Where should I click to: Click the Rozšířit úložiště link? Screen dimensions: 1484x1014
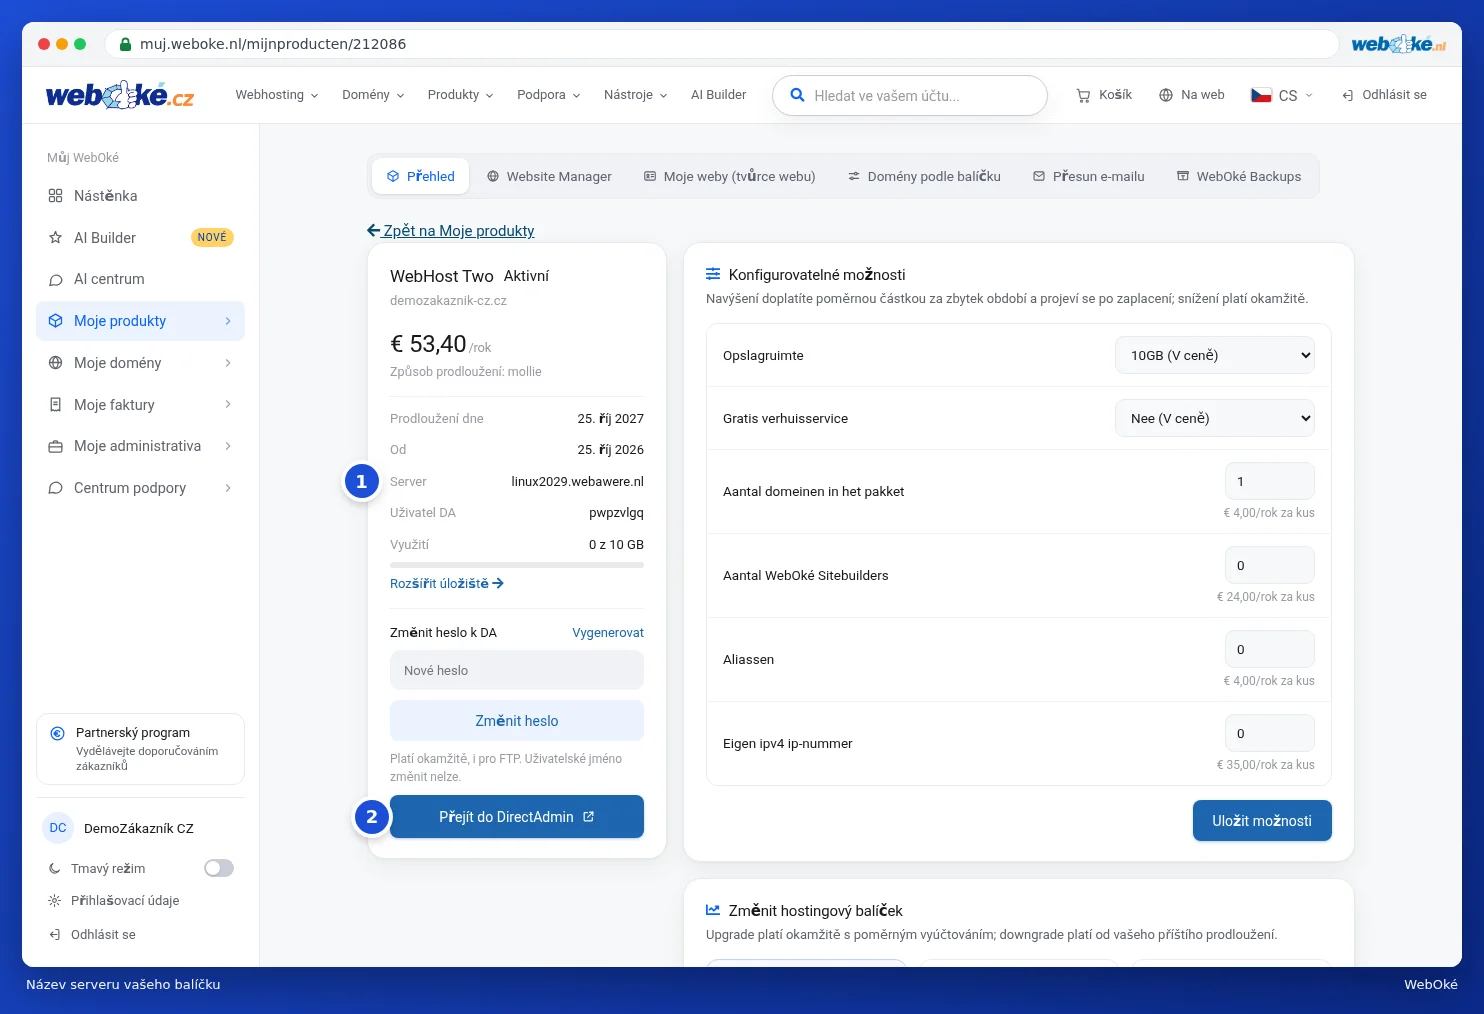[x=447, y=583]
